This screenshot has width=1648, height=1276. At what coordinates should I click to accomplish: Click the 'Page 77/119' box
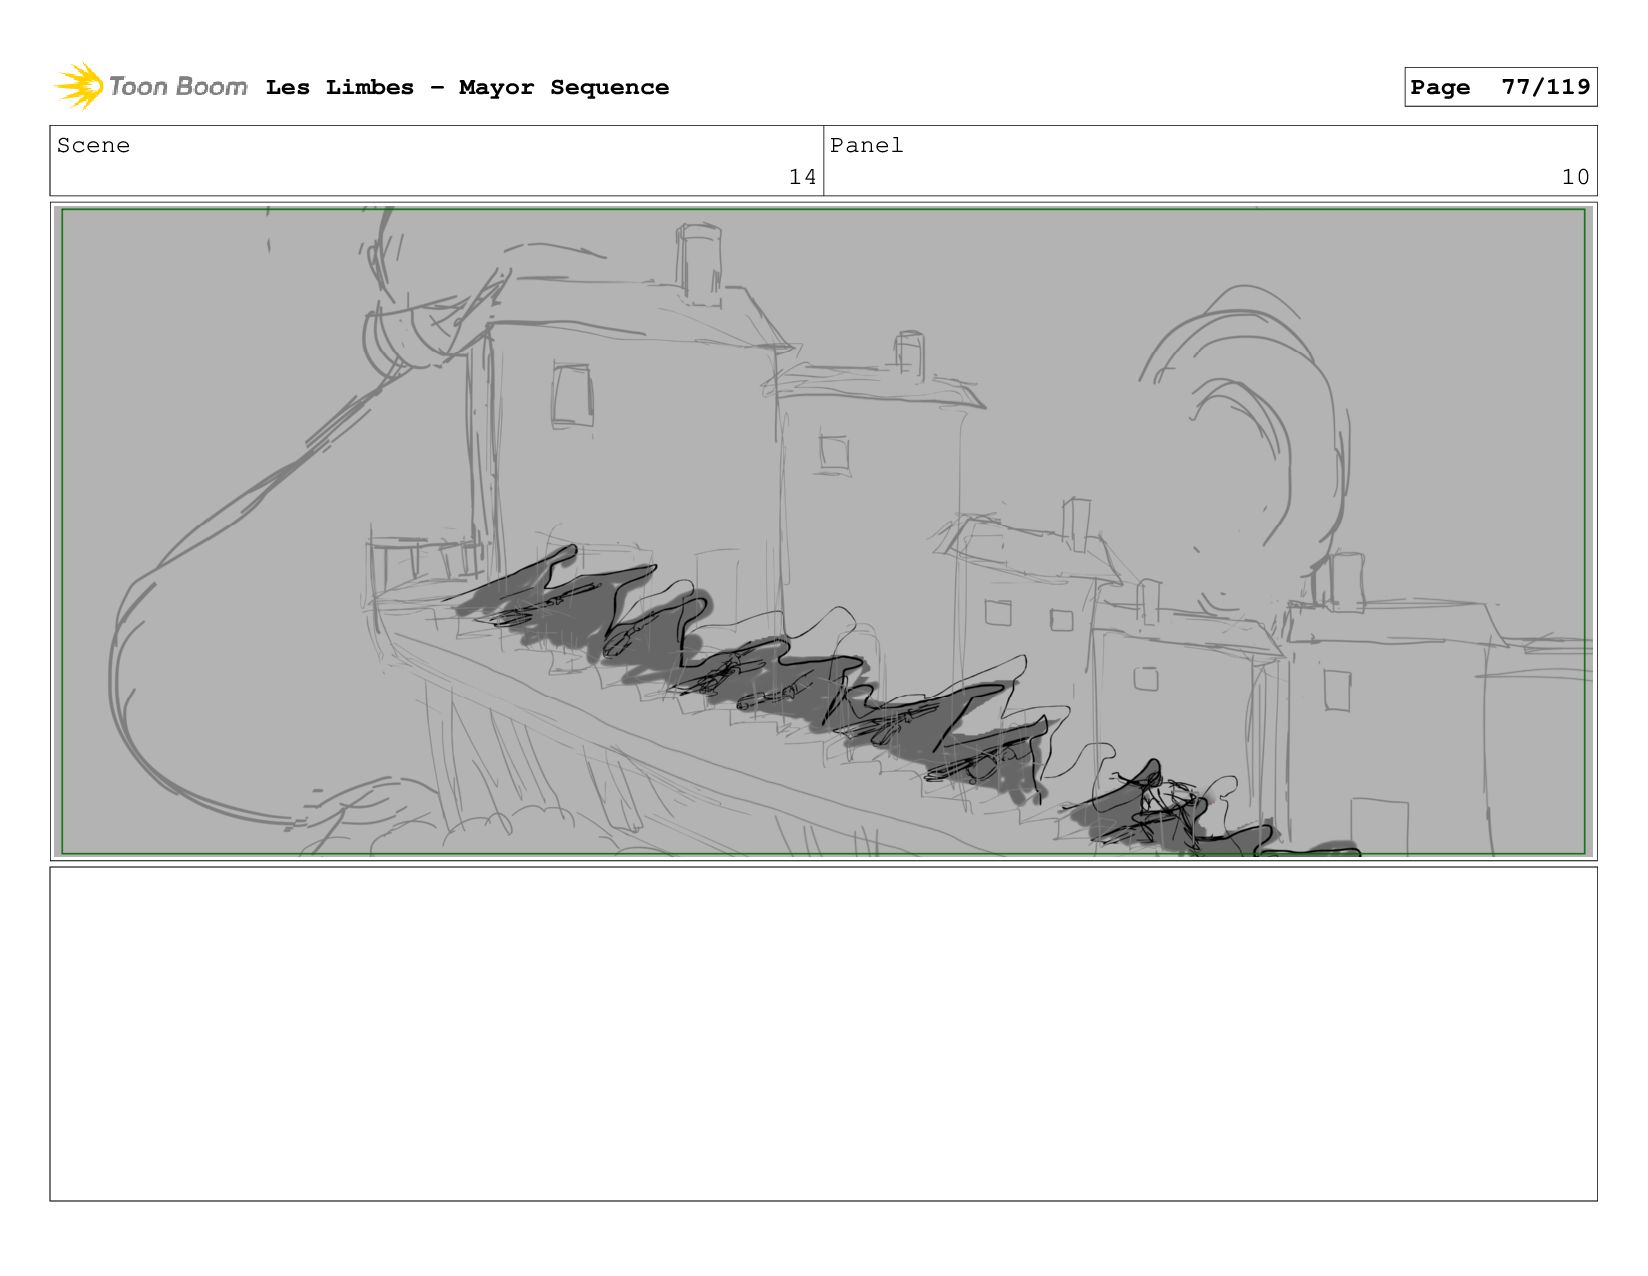pos(1500,87)
